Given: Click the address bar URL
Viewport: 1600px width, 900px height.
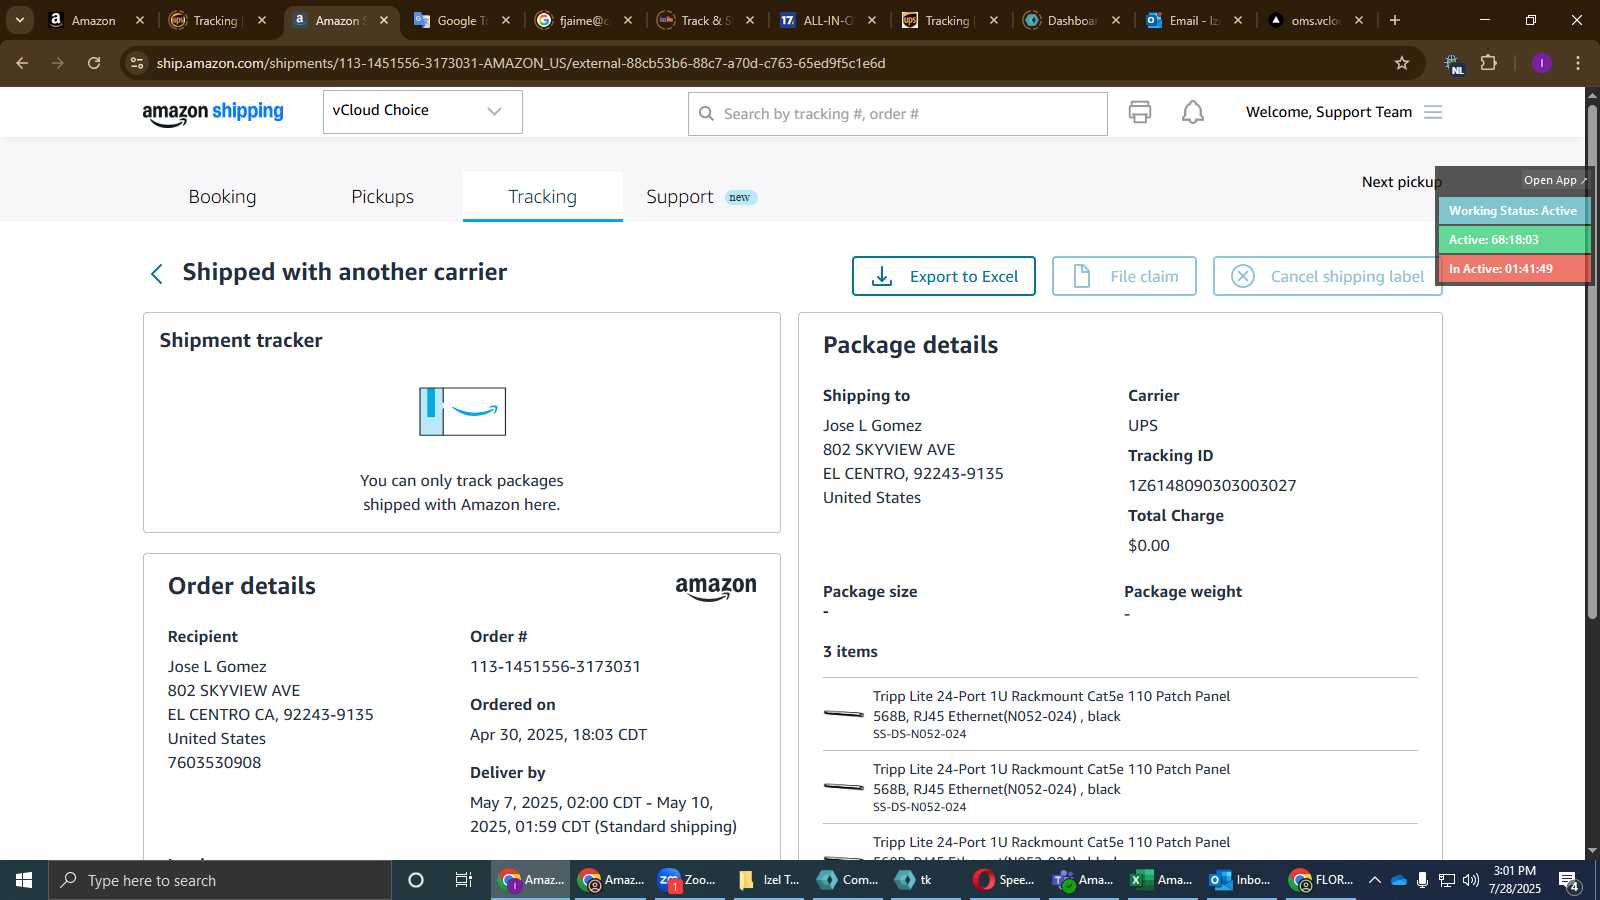Looking at the screenshot, I should coord(520,63).
